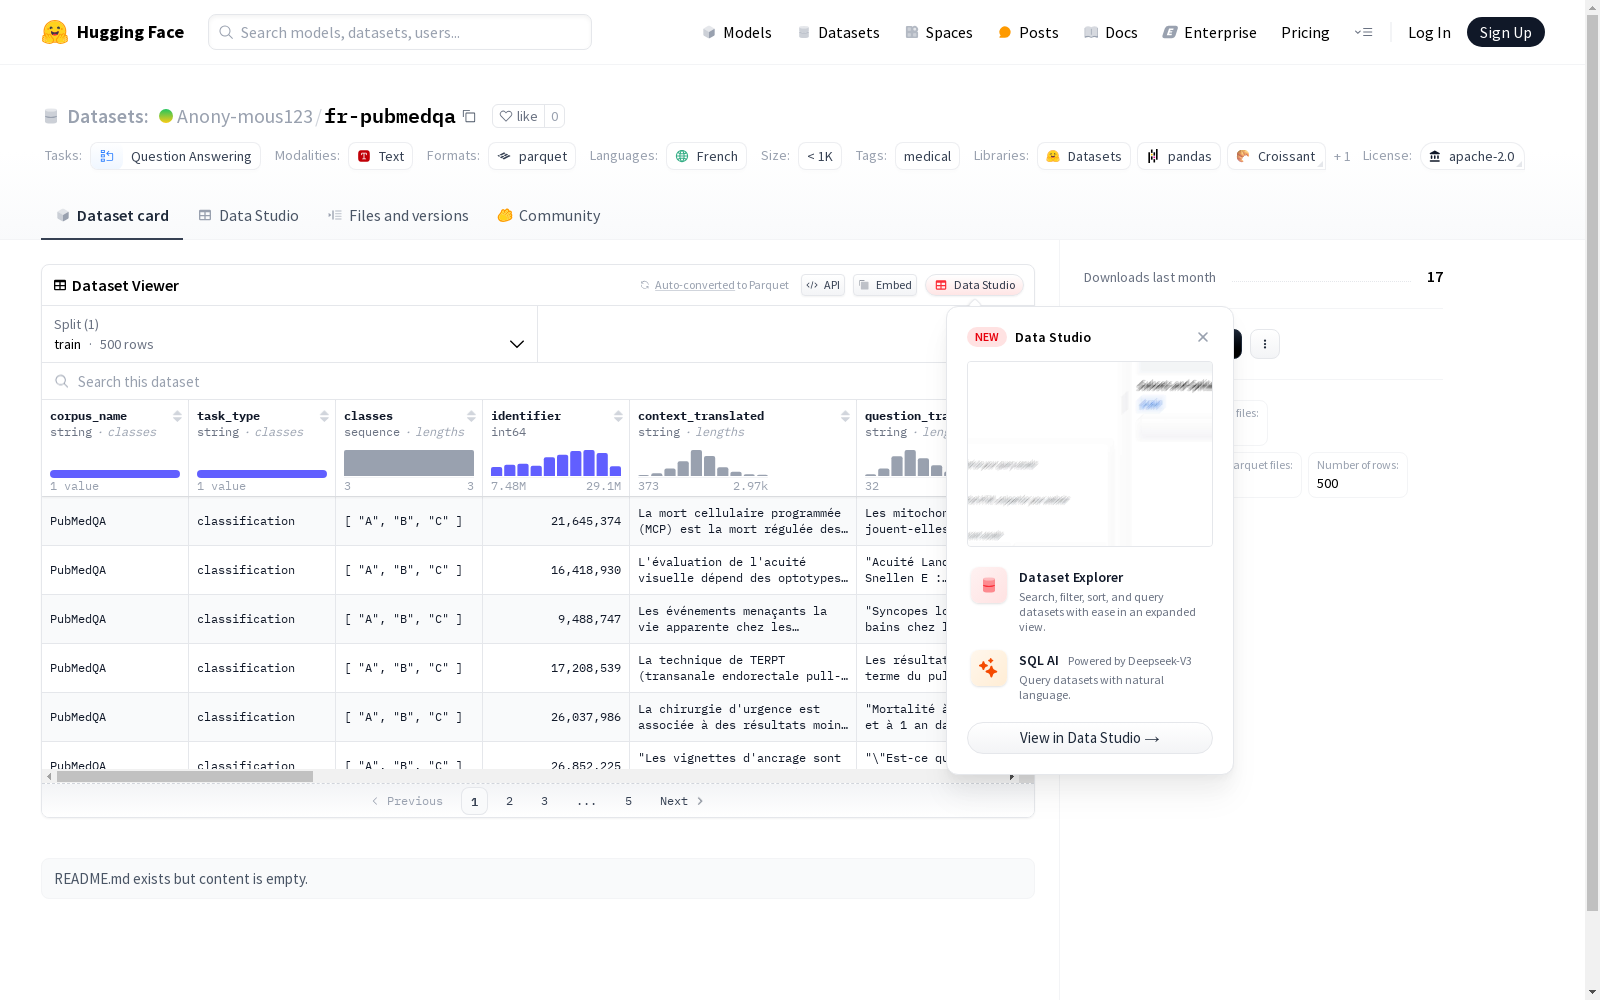The width and height of the screenshot is (1600, 1000).
Task: Click the French language tag
Action: pyautogui.click(x=707, y=156)
